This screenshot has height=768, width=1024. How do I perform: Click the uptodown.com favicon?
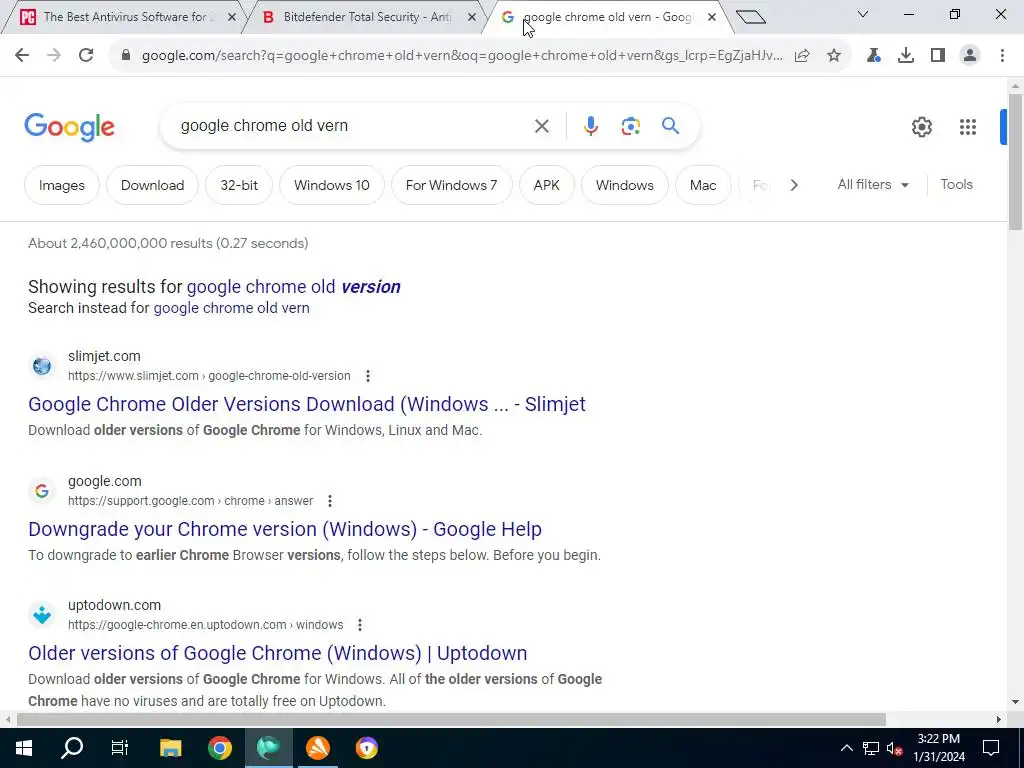pyautogui.click(x=42, y=615)
